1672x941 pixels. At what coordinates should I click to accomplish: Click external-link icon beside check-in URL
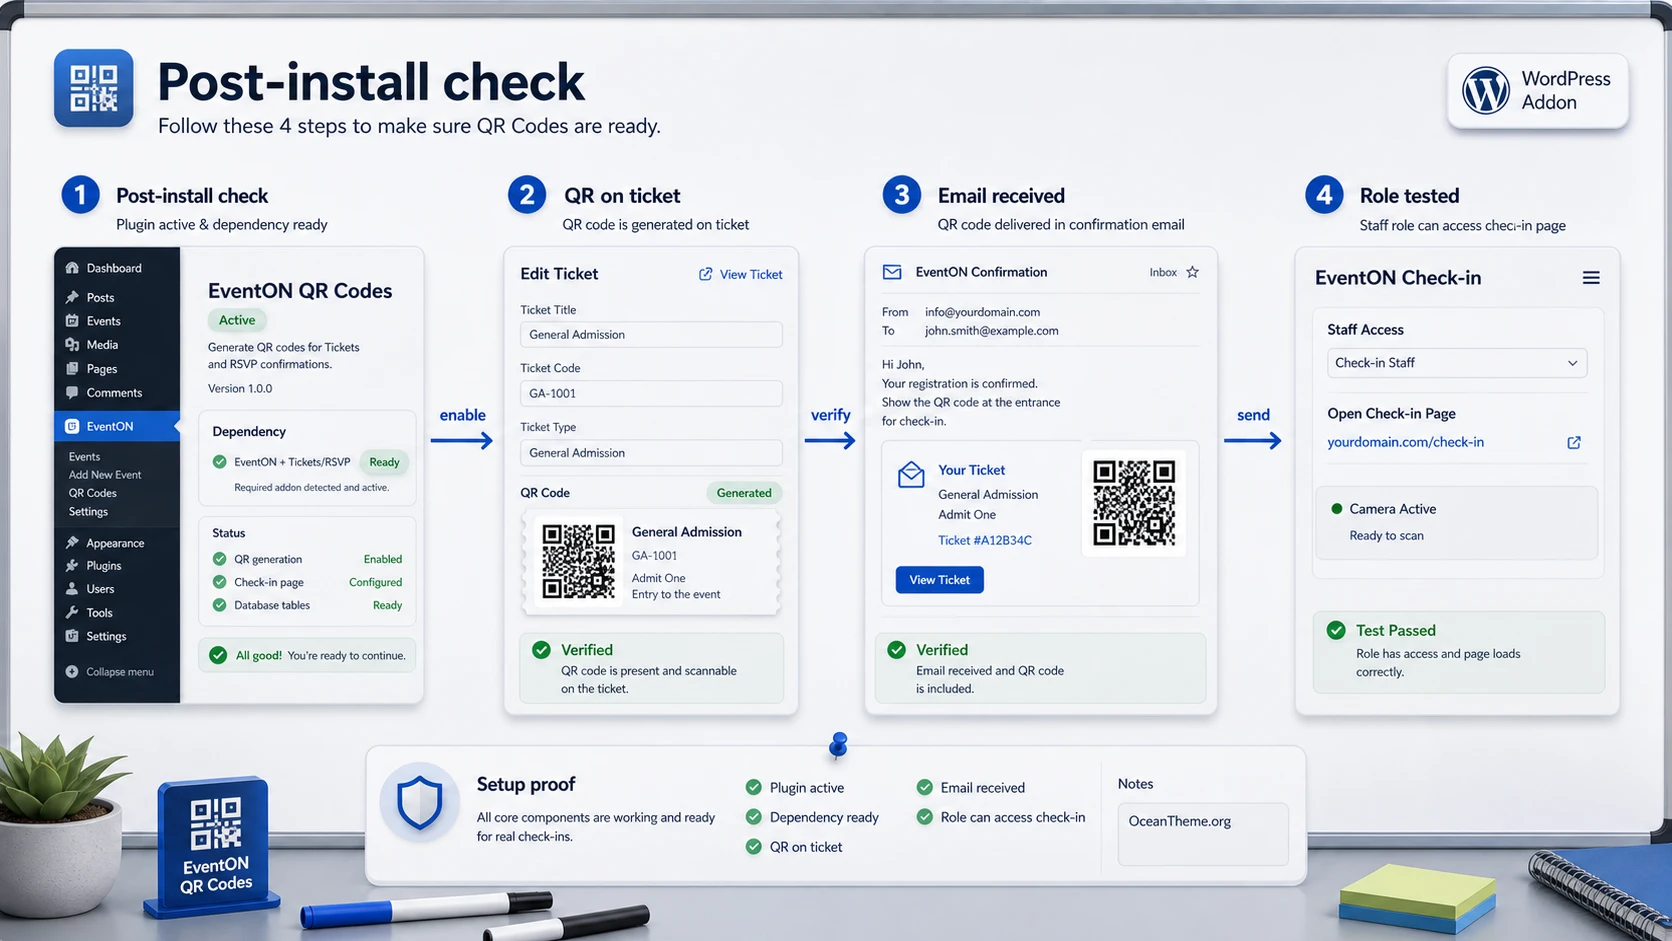click(x=1574, y=442)
